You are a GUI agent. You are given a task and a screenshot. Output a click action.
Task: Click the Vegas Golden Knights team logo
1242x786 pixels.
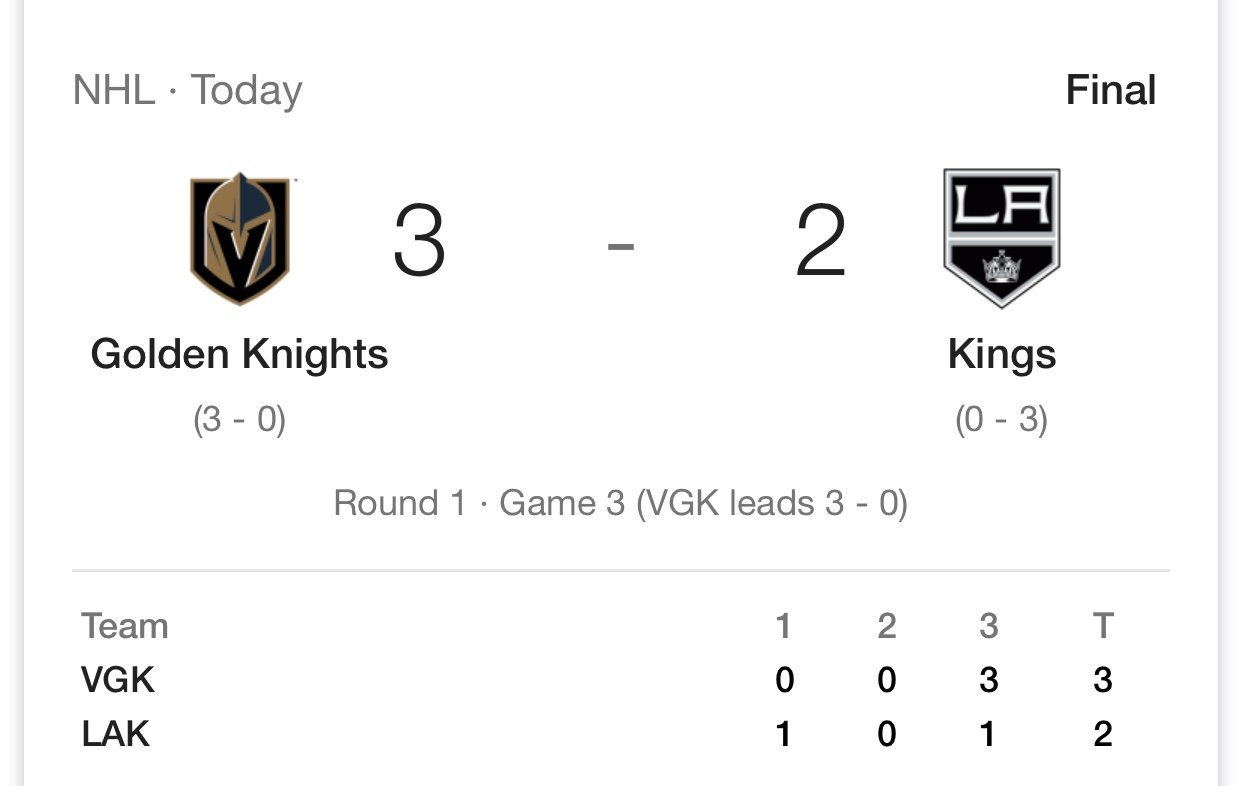click(240, 239)
